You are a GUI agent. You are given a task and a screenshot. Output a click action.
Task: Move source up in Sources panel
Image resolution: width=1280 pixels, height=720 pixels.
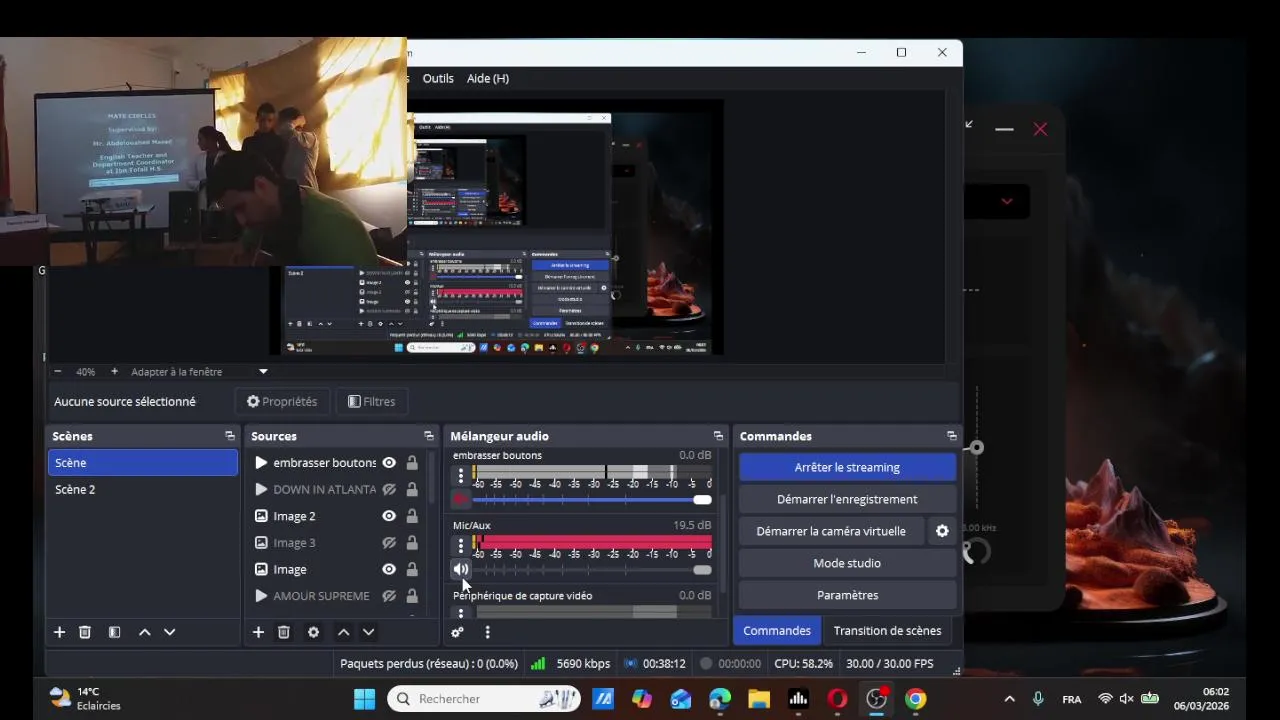point(343,632)
